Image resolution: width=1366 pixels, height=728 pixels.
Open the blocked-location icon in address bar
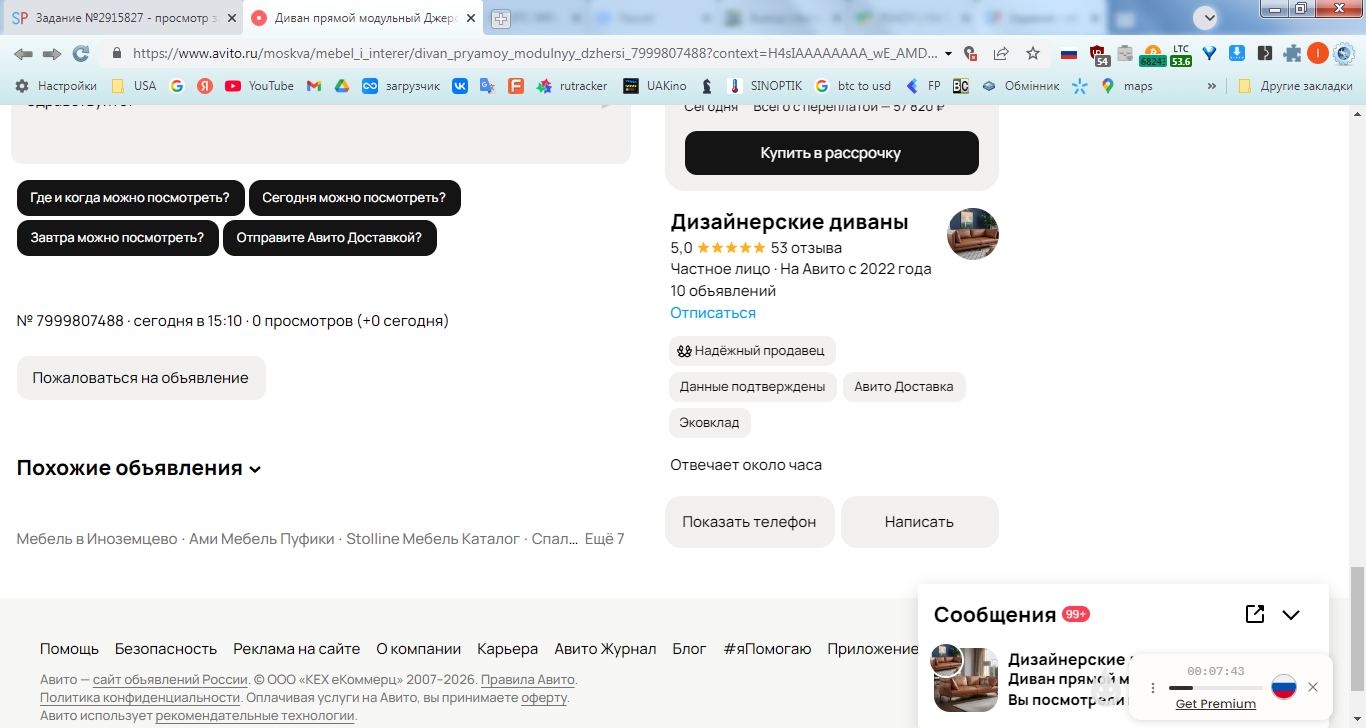click(x=969, y=53)
